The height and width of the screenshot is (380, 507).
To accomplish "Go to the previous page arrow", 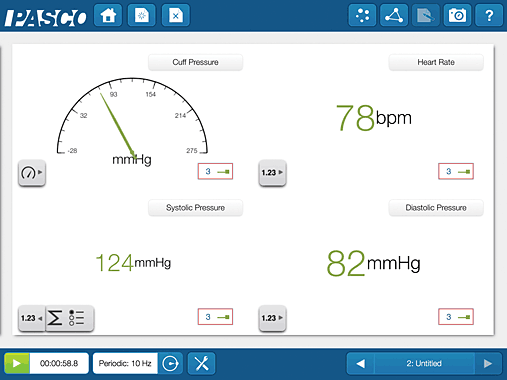I will (361, 363).
